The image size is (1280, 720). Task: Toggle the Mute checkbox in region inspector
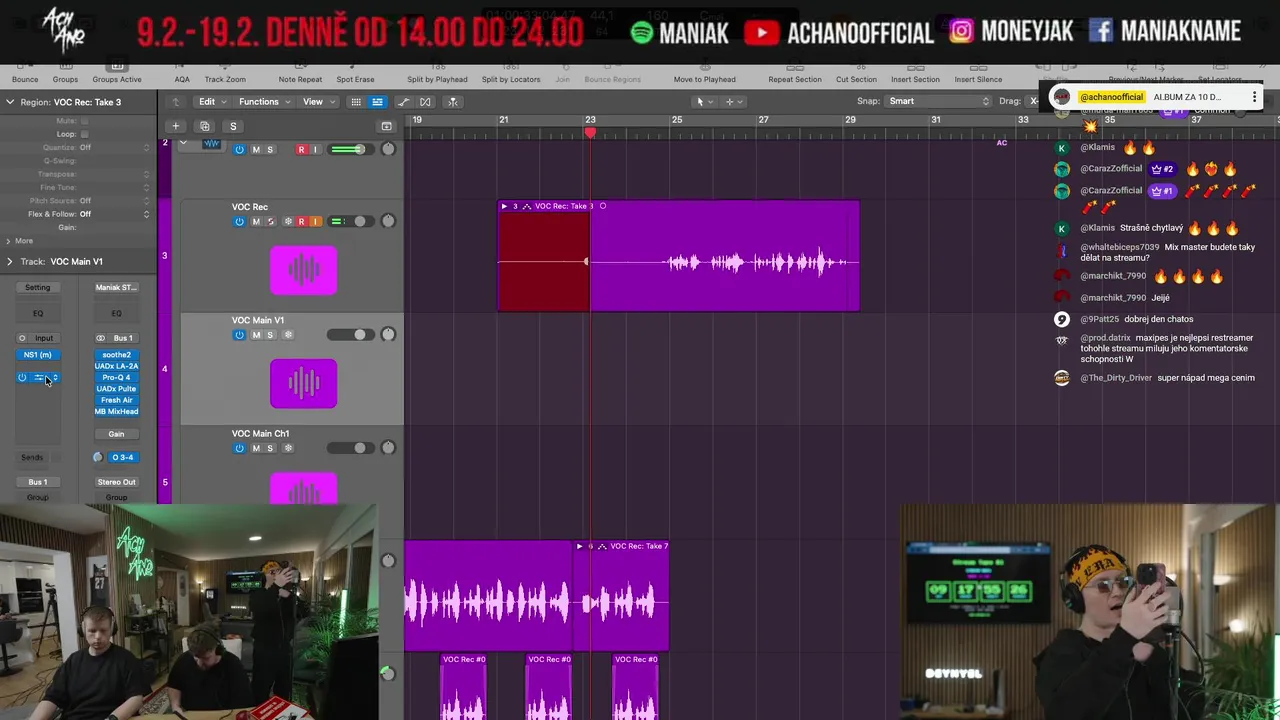(84, 121)
